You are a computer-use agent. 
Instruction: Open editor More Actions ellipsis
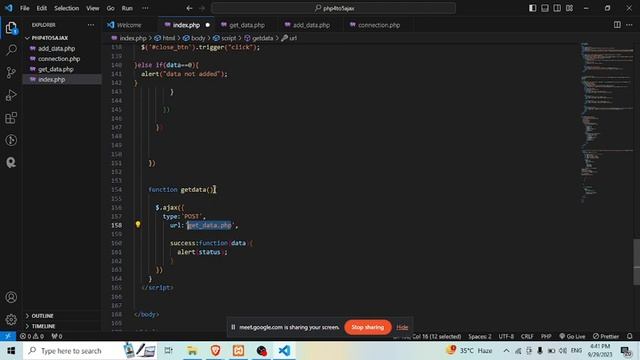point(629,25)
